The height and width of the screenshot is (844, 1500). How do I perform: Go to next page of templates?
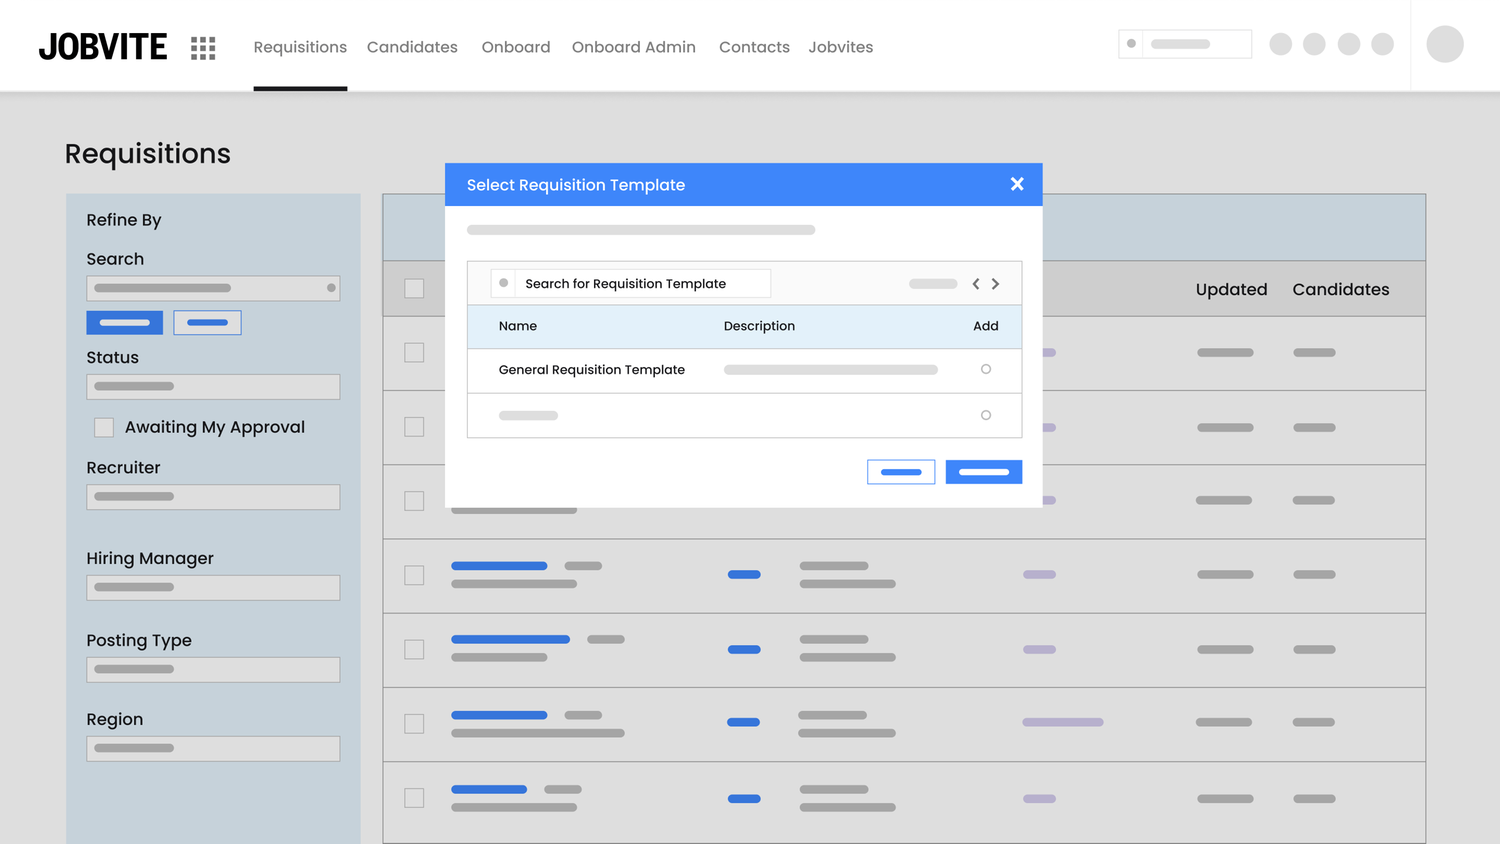click(995, 284)
